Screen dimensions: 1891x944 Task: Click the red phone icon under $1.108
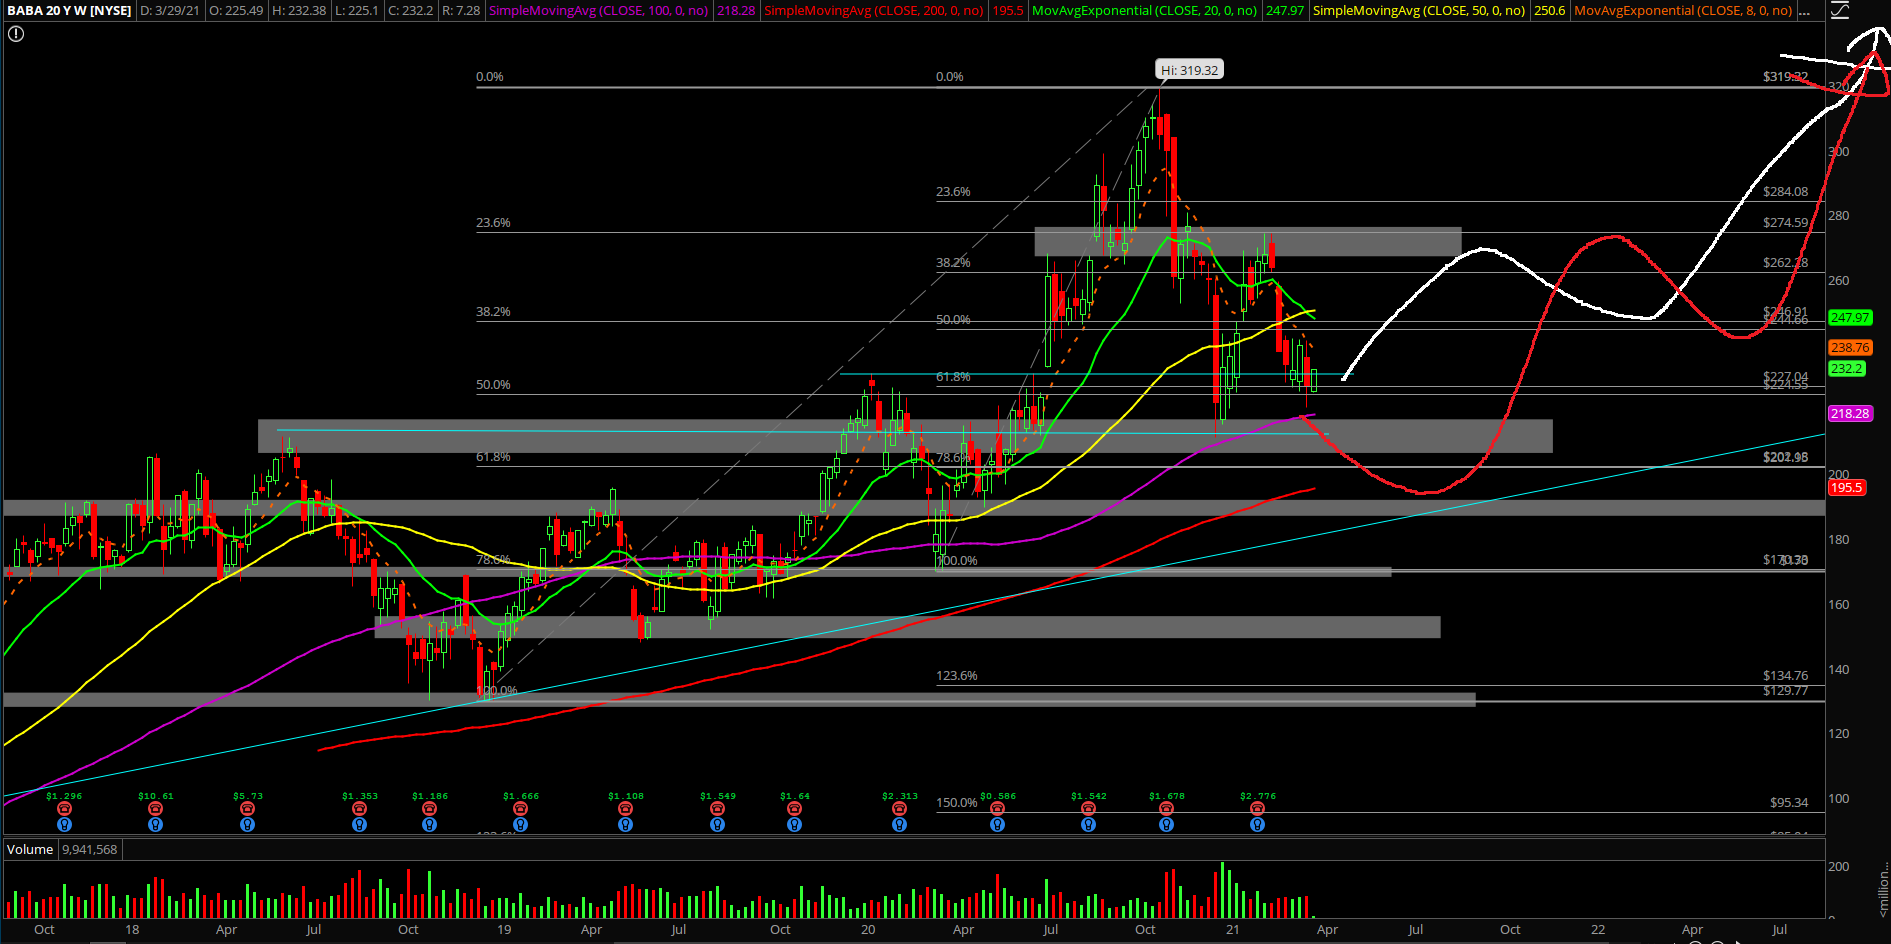coord(625,809)
